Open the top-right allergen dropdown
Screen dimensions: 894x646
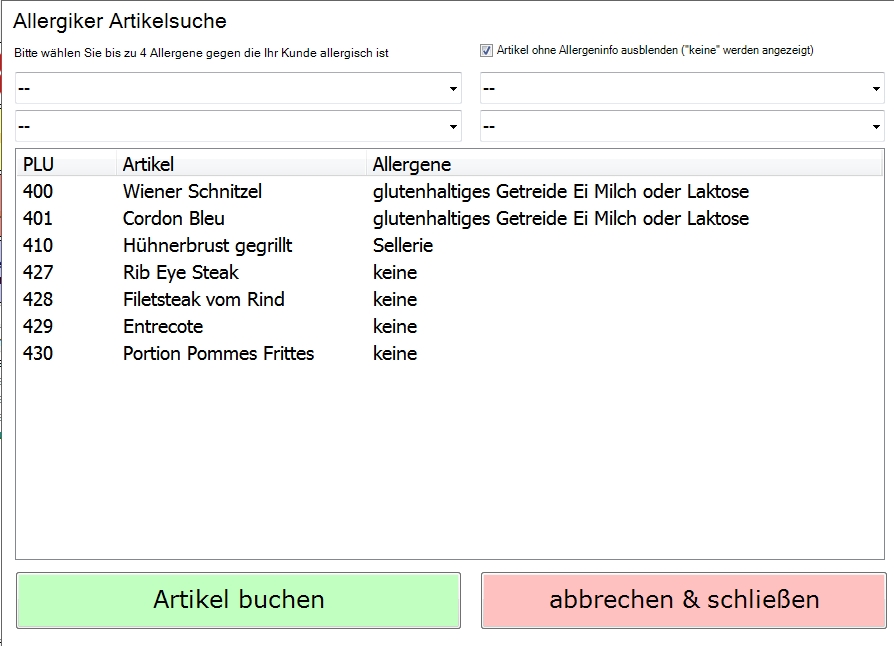click(682, 88)
